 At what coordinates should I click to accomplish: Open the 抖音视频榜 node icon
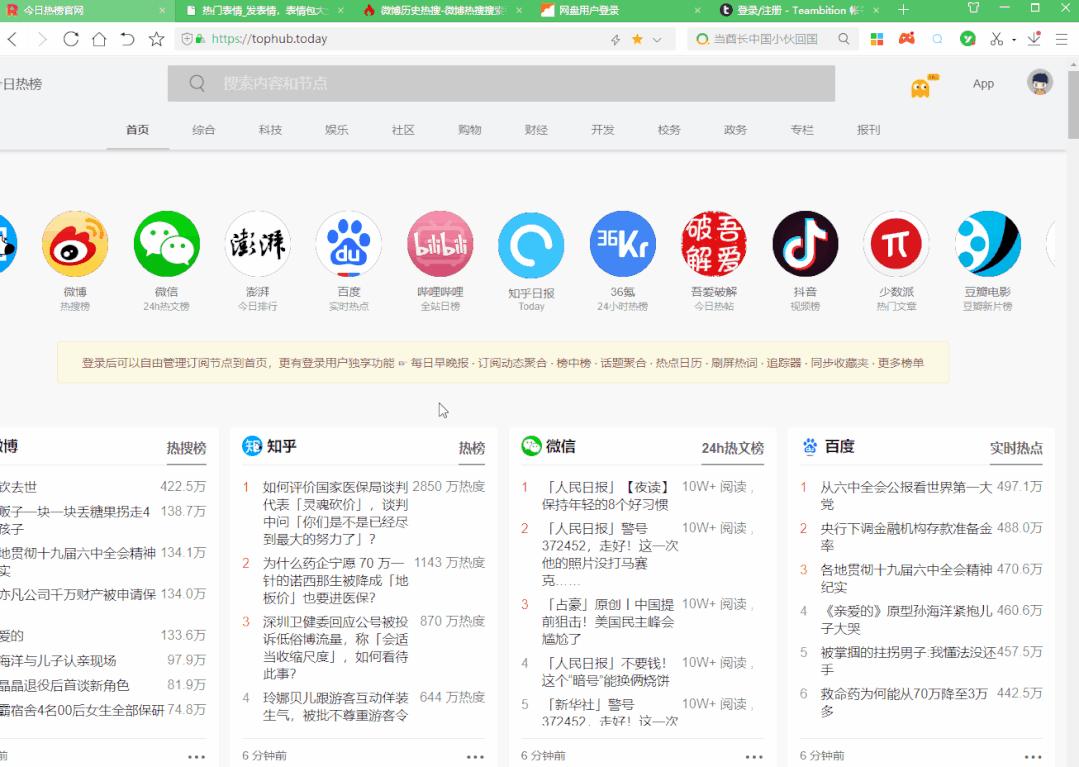point(805,243)
